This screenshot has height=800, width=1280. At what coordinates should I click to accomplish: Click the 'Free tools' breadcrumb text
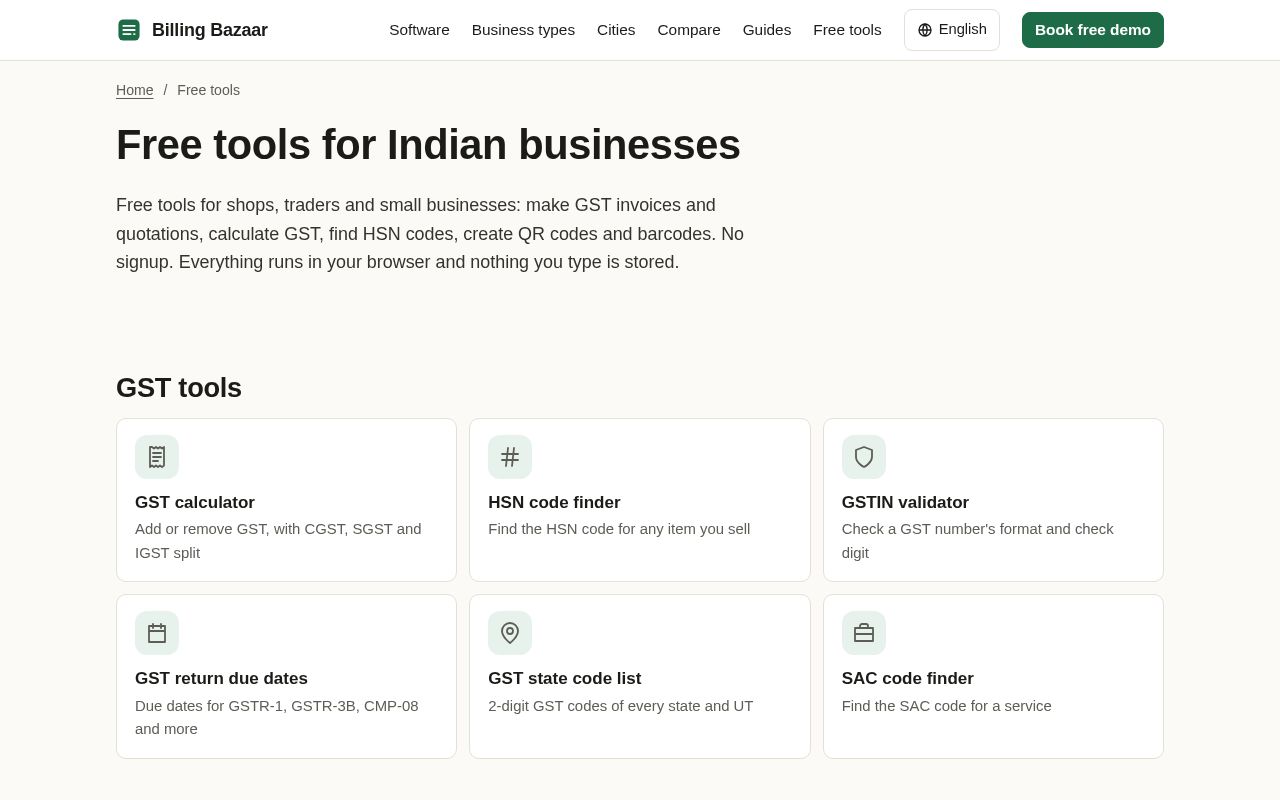[x=208, y=90]
